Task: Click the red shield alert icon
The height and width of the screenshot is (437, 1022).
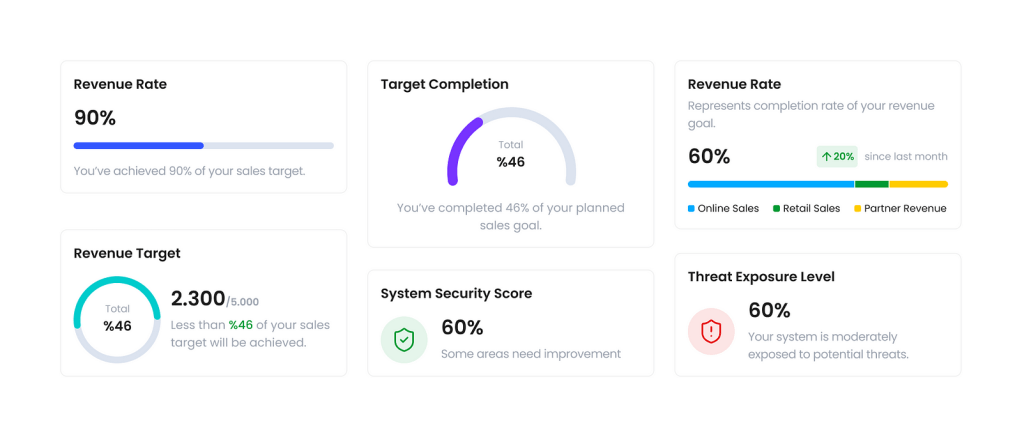Action: (x=711, y=330)
